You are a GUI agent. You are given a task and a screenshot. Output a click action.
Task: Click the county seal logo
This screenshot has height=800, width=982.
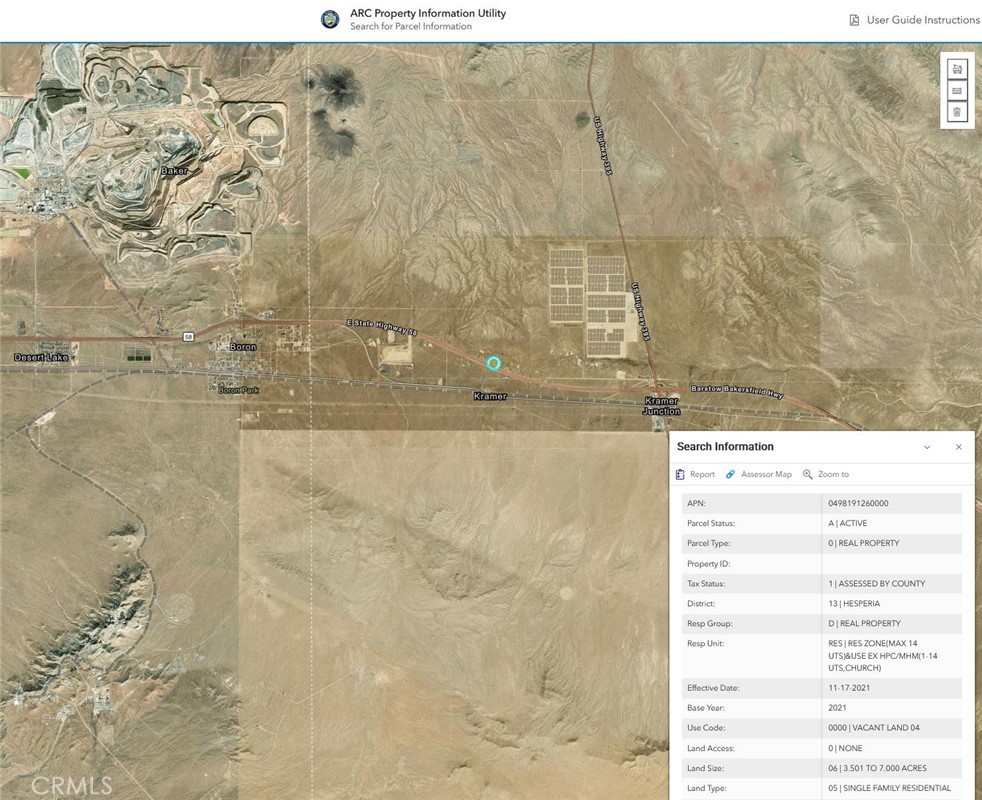click(330, 20)
